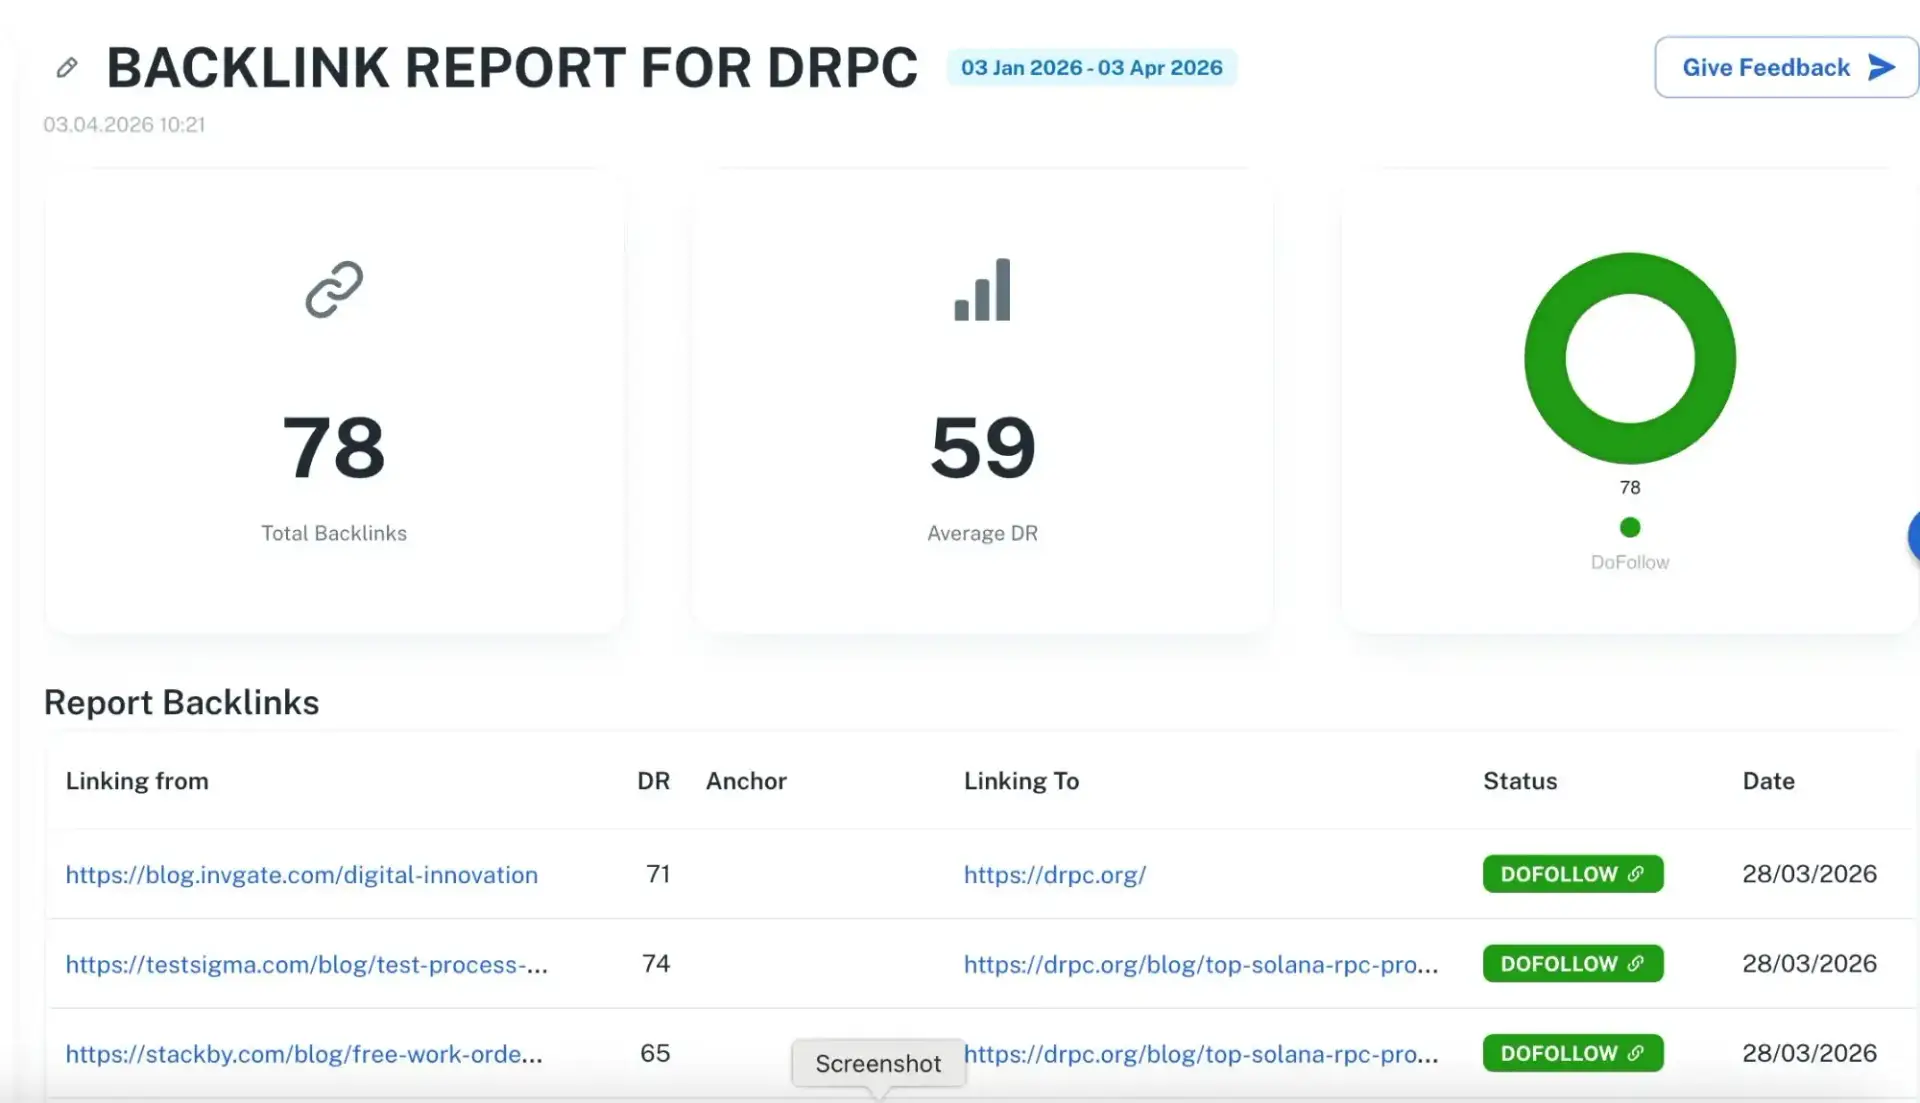Click the Linking from column header

(137, 781)
